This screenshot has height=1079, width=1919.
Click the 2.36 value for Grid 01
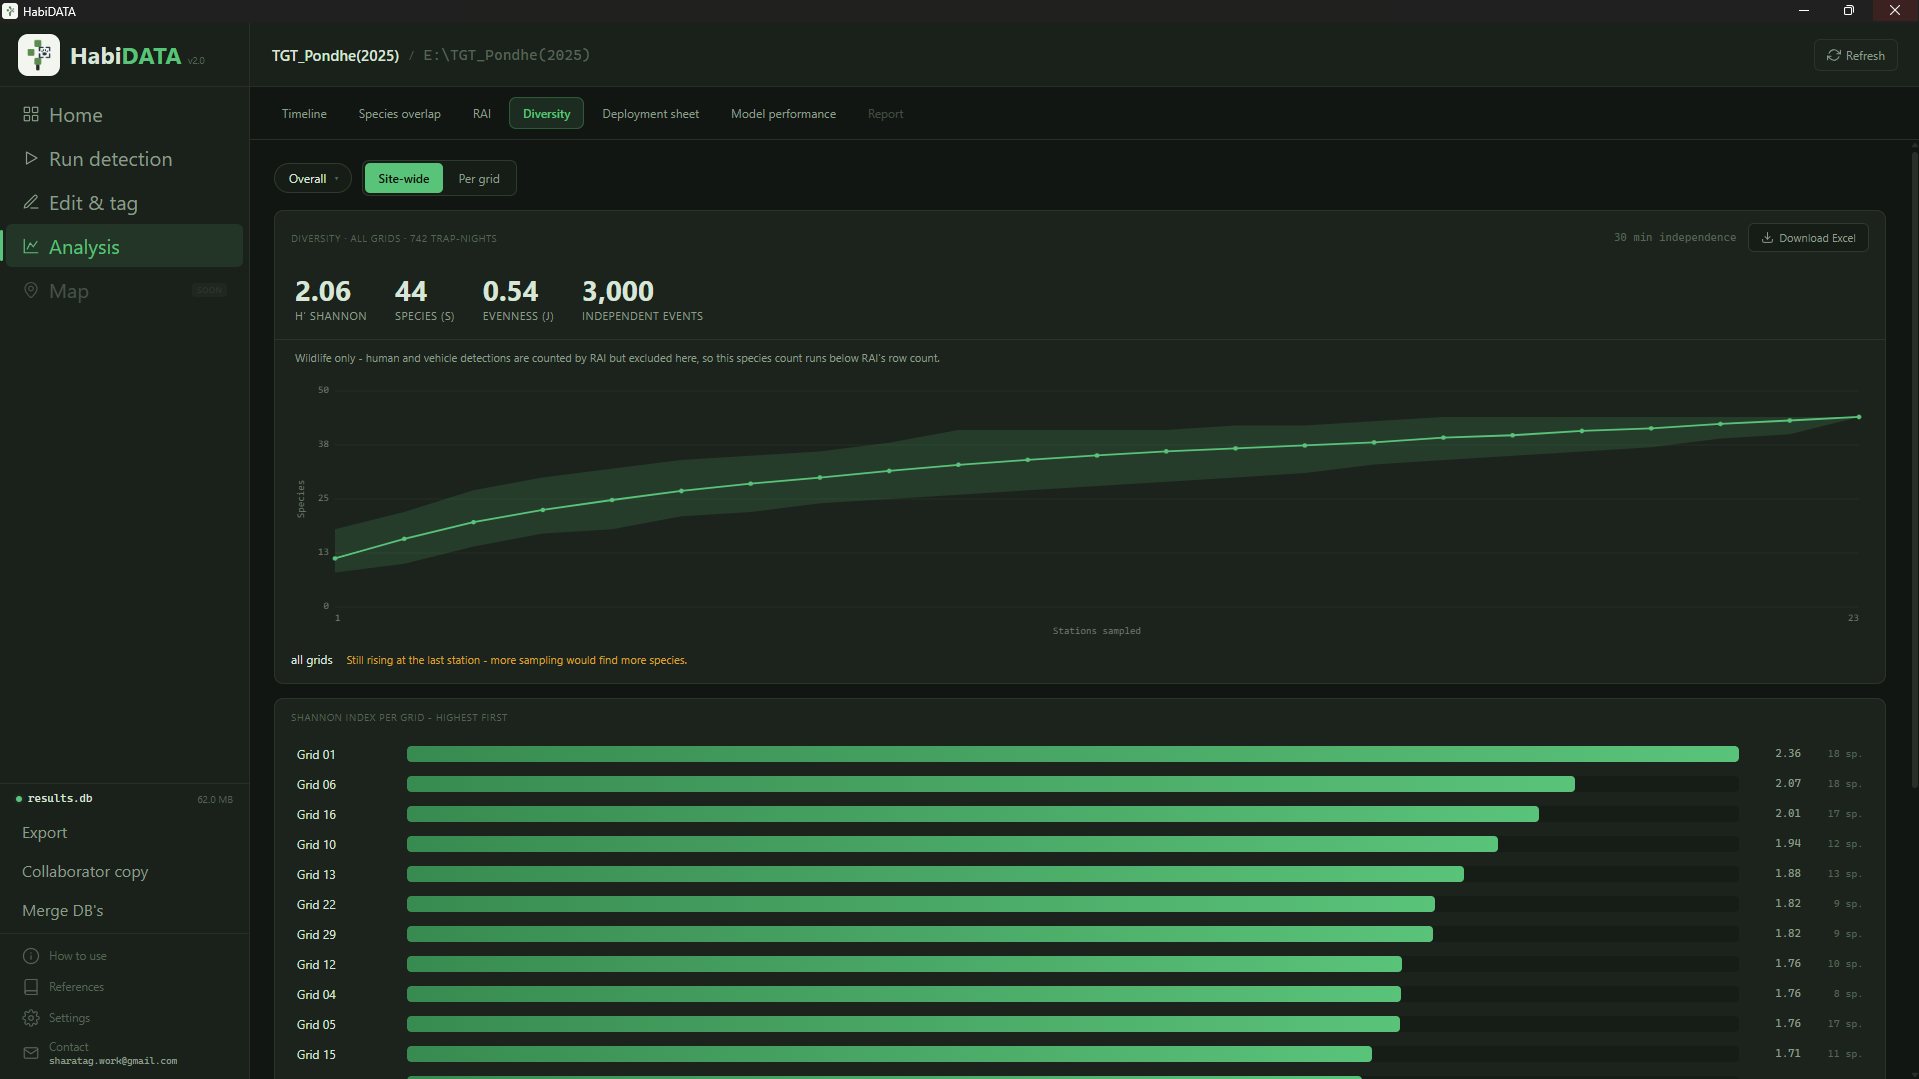(x=1788, y=754)
